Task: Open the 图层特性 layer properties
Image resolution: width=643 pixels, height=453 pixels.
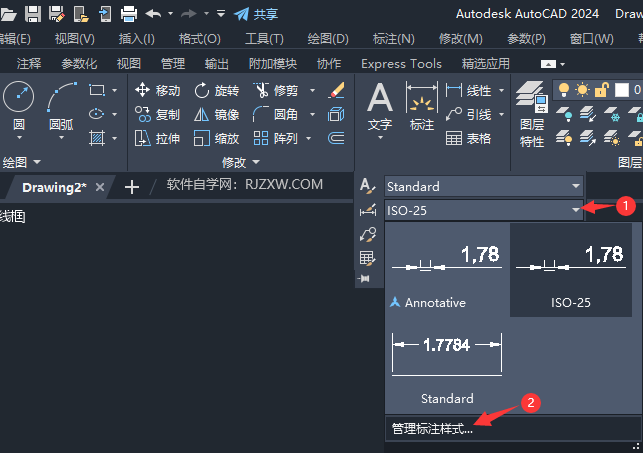Action: tap(532, 115)
